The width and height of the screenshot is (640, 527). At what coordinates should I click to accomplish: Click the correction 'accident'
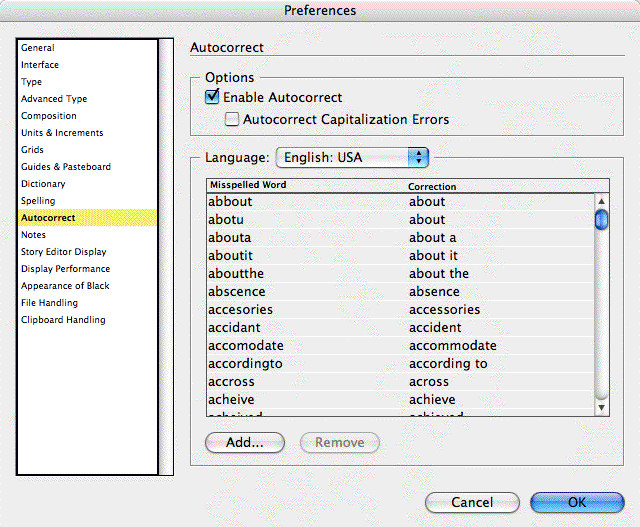(435, 327)
